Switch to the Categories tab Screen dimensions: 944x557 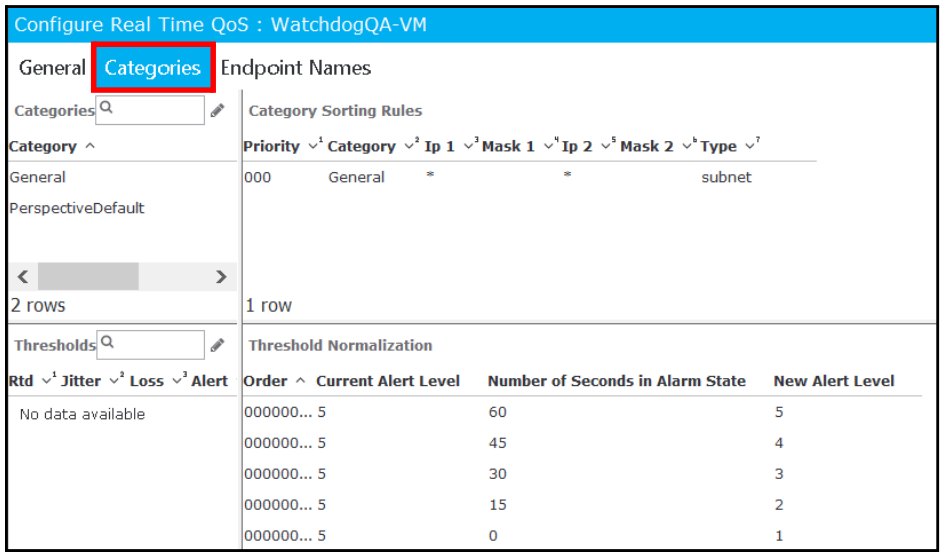tap(153, 67)
